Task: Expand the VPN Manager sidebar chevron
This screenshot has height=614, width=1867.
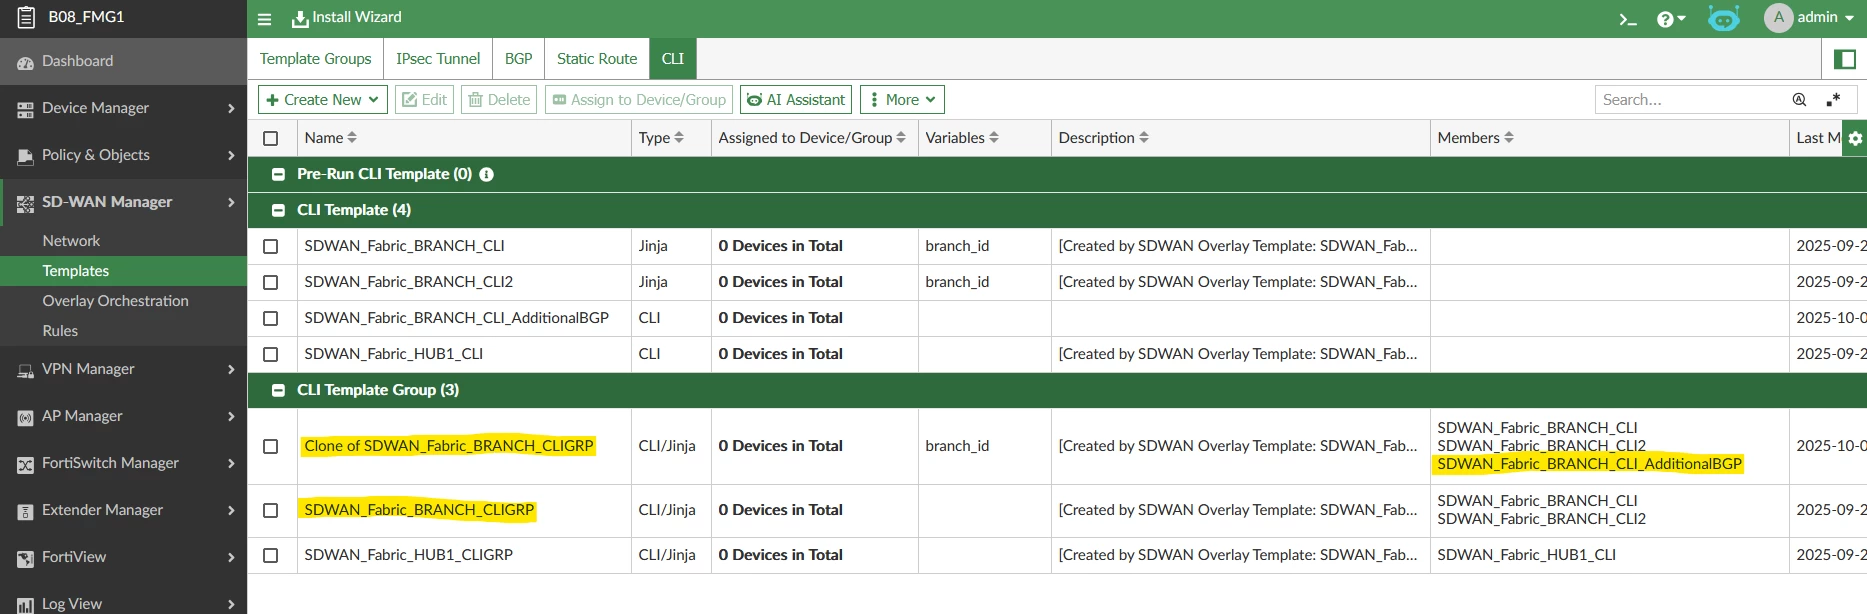Action: [x=231, y=369]
